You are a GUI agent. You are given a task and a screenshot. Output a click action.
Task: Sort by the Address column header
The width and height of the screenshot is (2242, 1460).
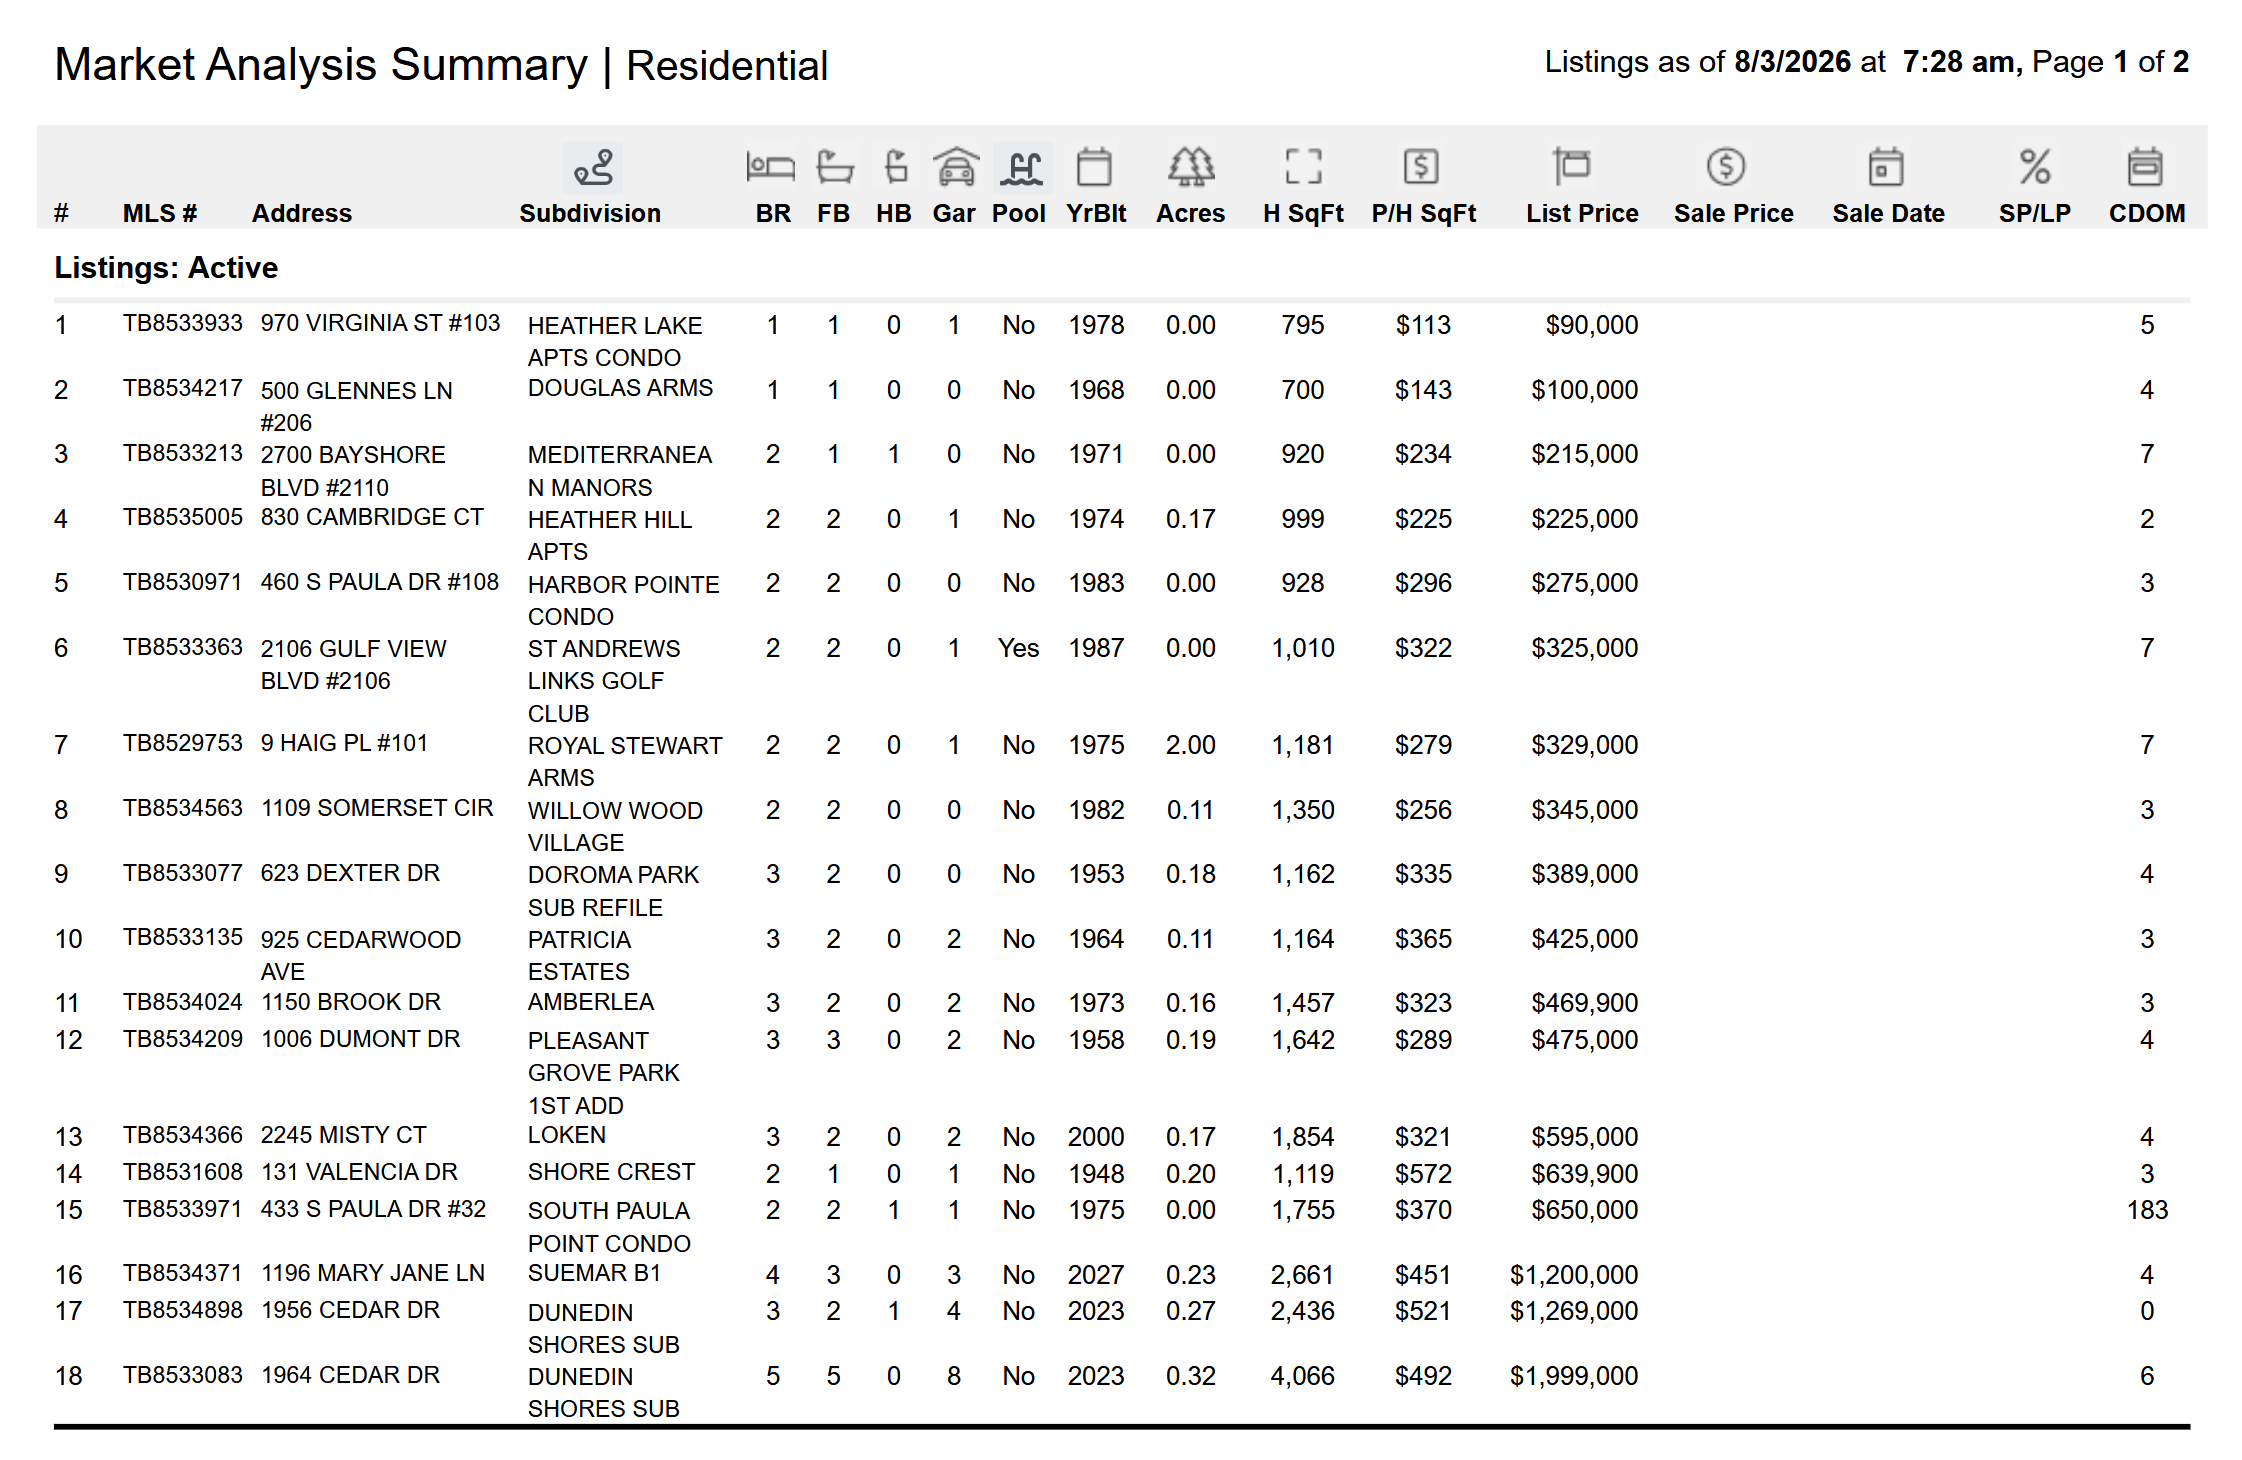[x=302, y=213]
